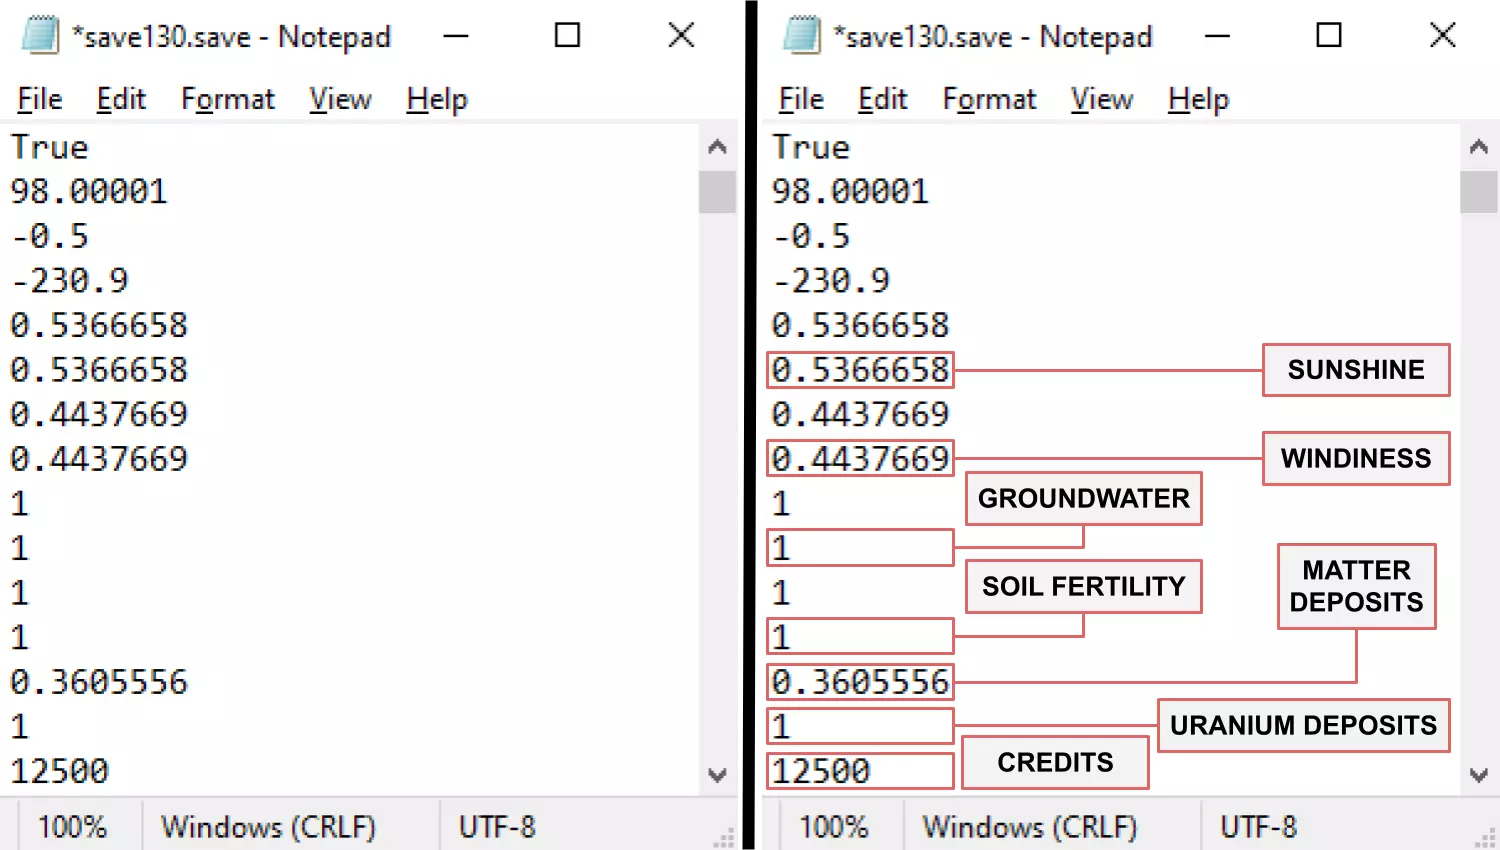The image size is (1500, 850).
Task: Place cursor on "-0.5" line in left window
Action: tap(50, 236)
